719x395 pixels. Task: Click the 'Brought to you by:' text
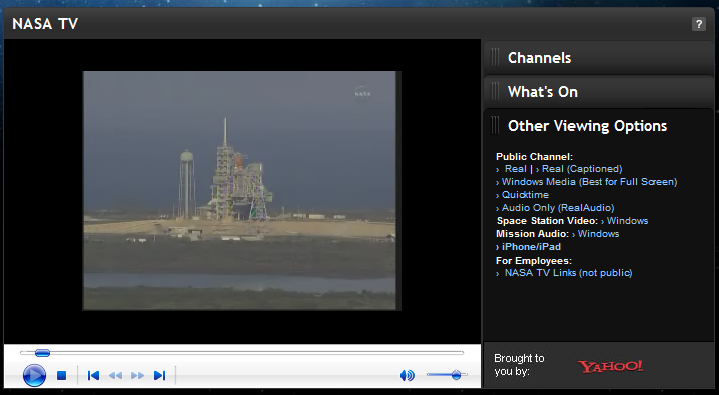519,365
